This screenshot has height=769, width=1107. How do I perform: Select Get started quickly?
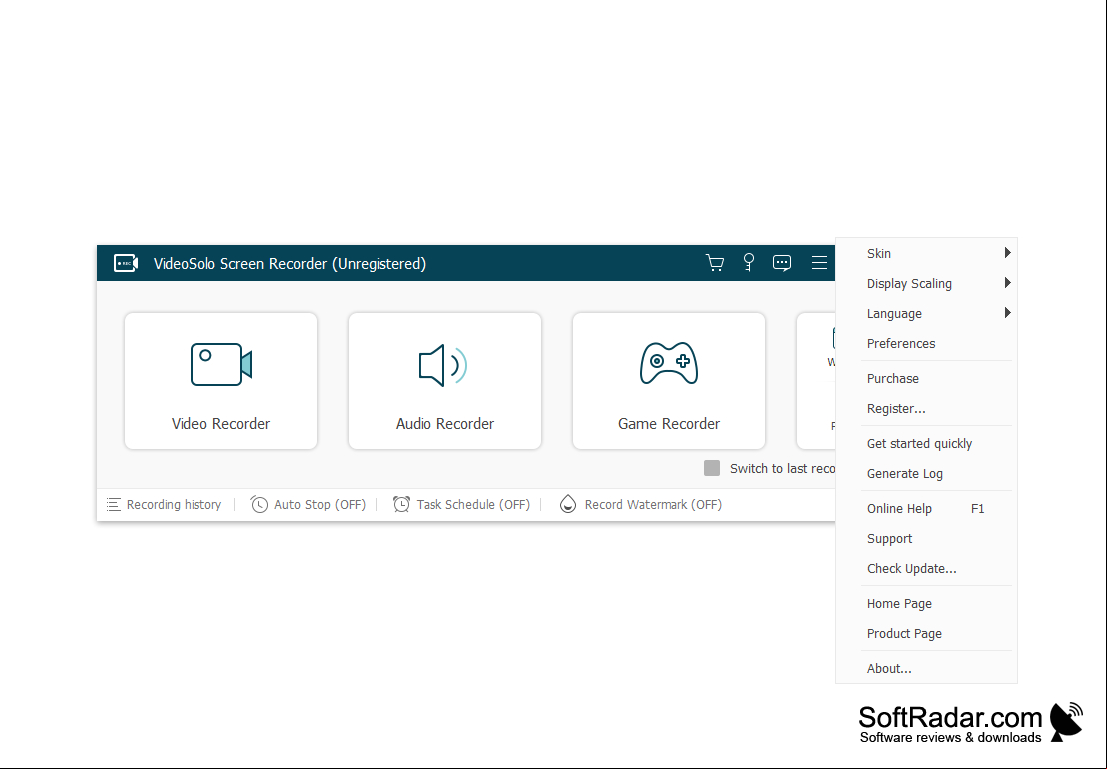926,443
